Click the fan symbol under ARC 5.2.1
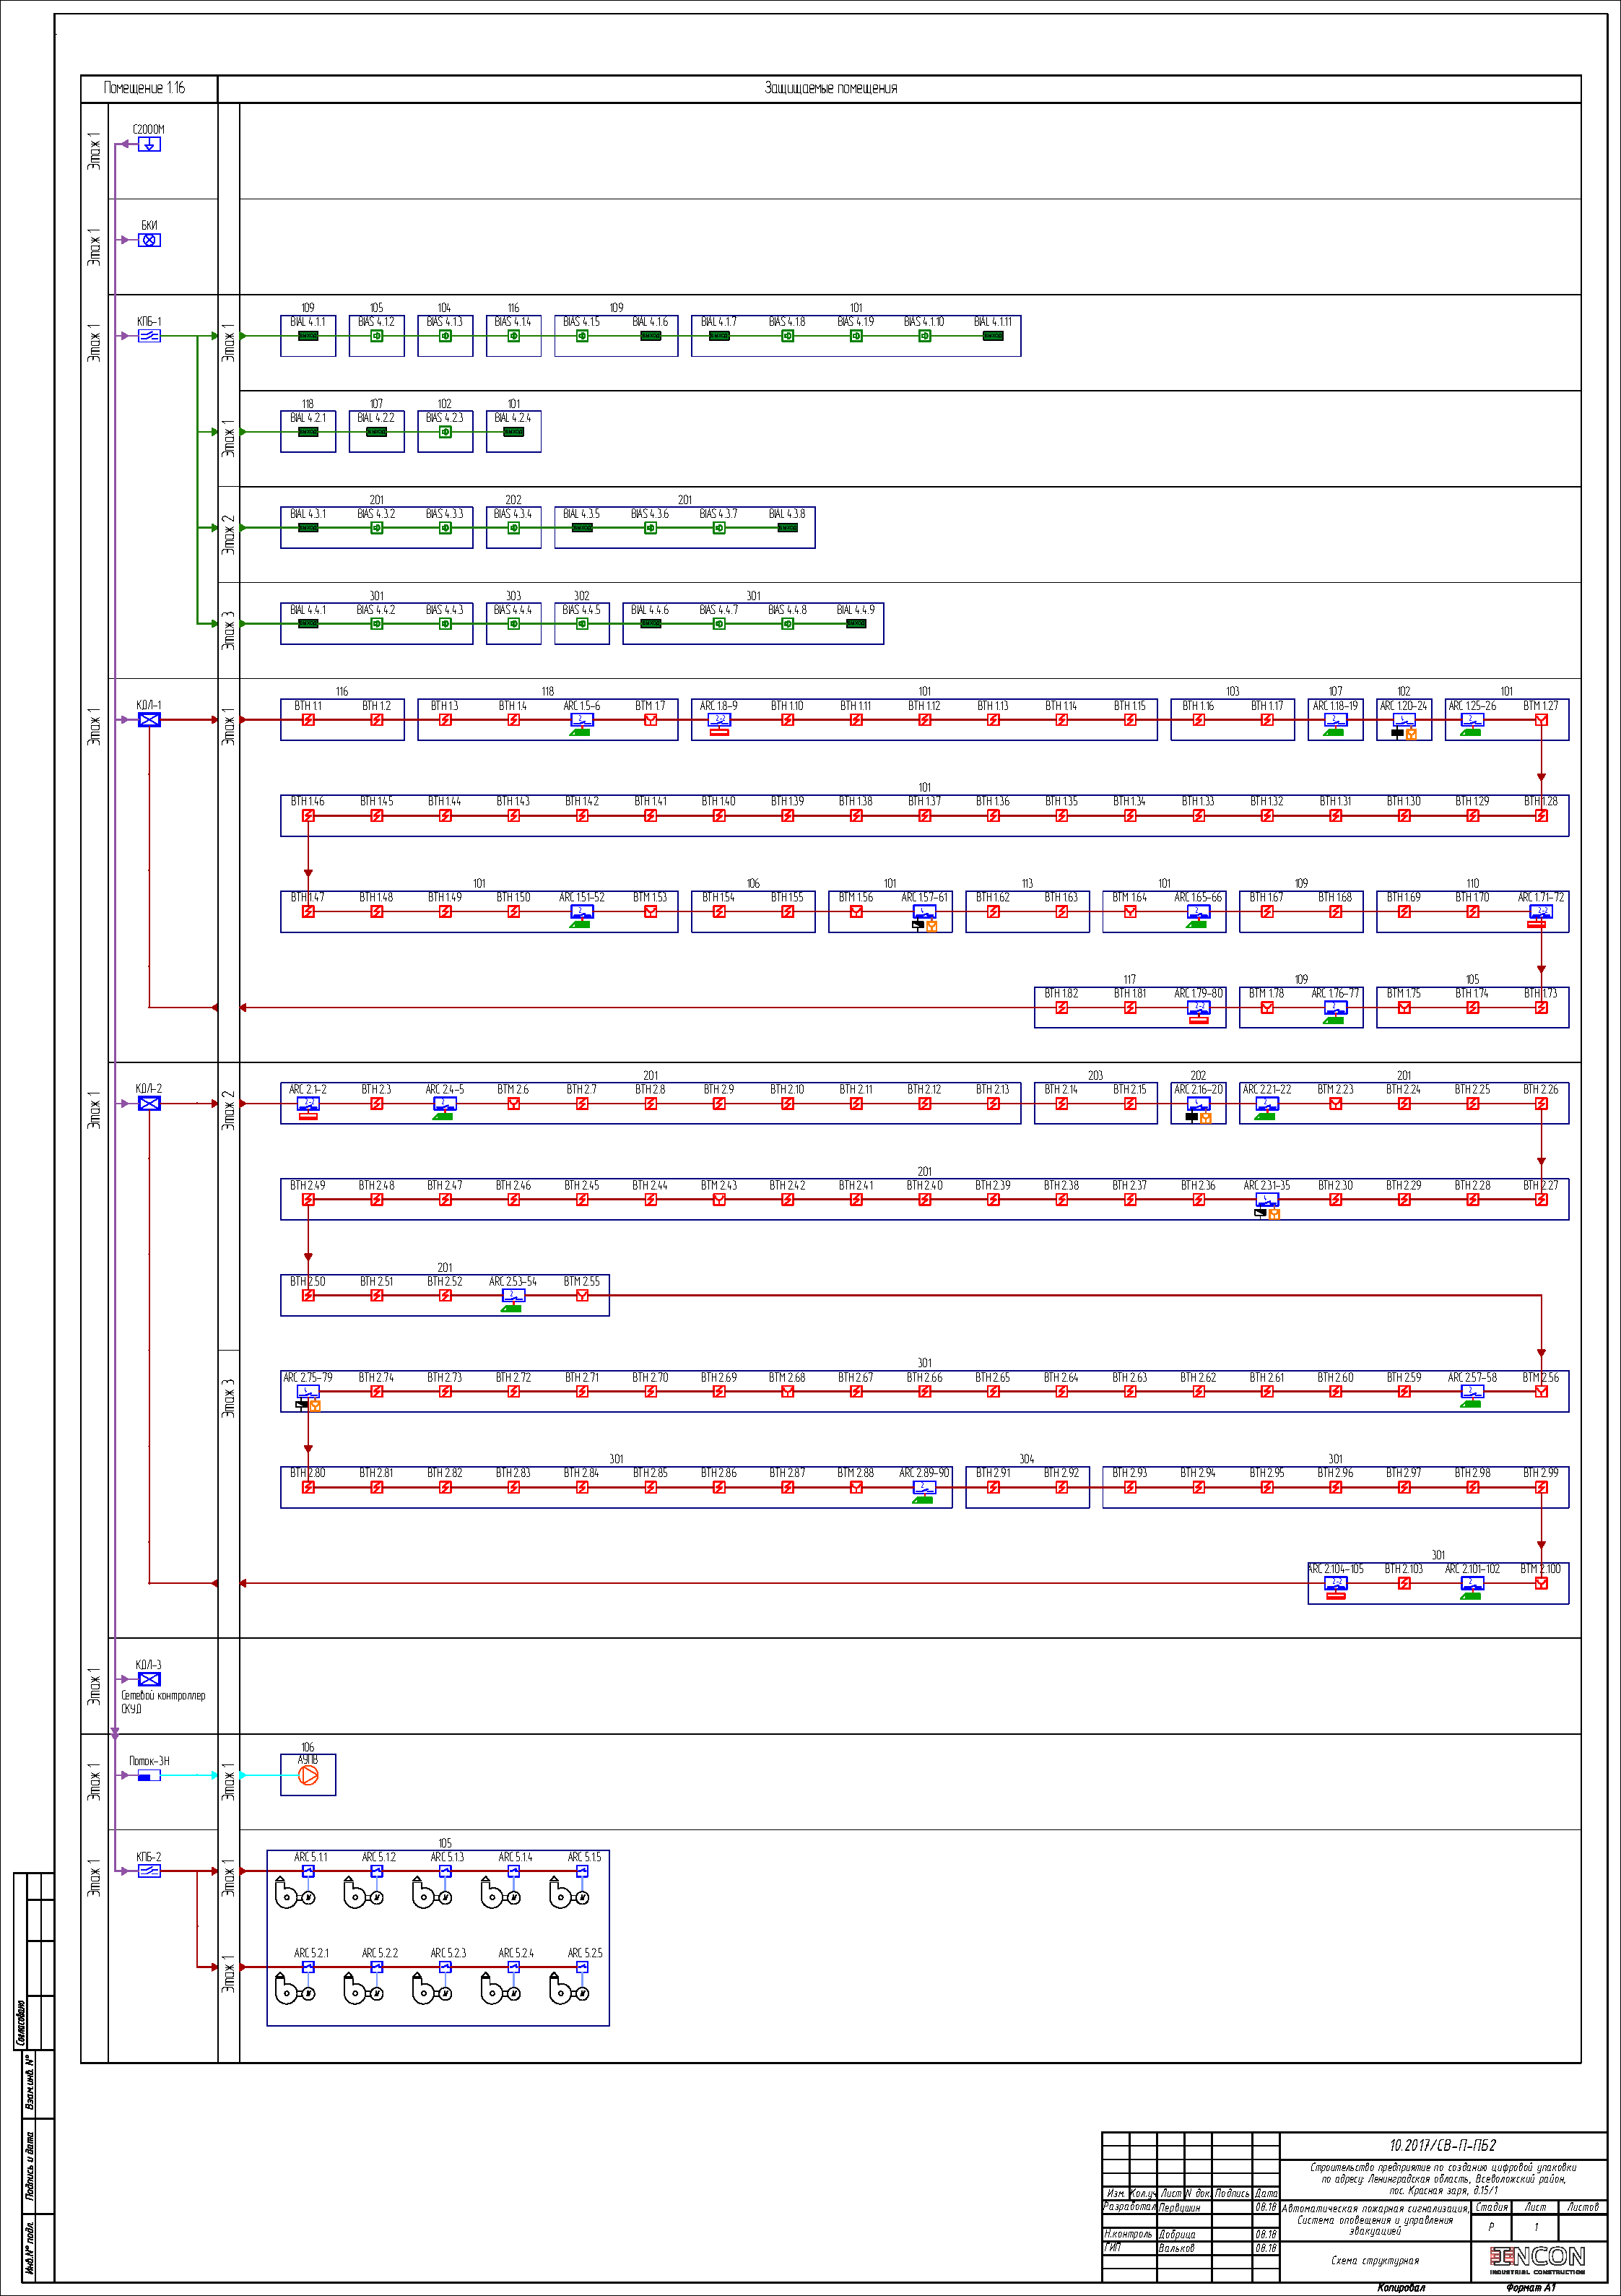1621x2296 pixels. (x=294, y=1989)
